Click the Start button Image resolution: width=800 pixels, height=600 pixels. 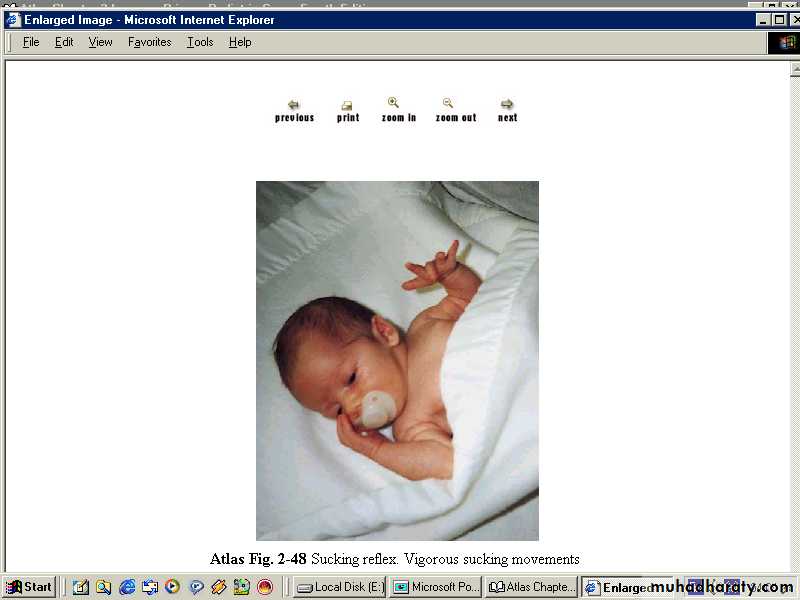29,587
